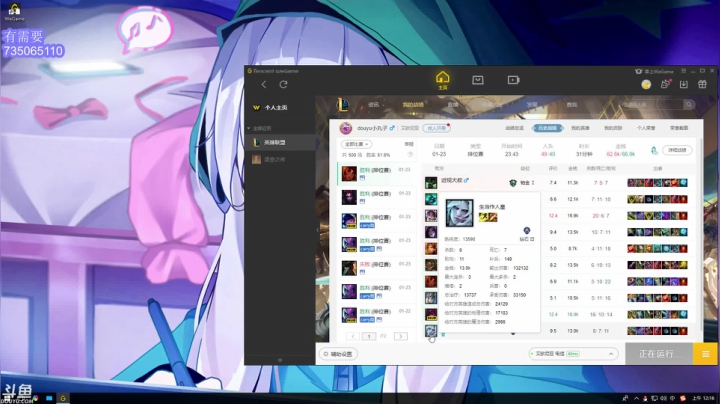This screenshot has width=720, height=404.
Task: Open the video/live icon in top bar
Action: (513, 80)
